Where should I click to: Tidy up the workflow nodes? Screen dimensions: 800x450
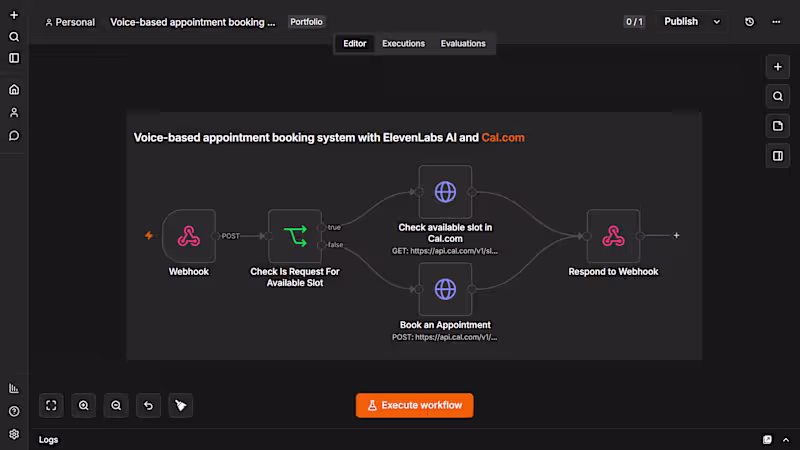point(181,405)
